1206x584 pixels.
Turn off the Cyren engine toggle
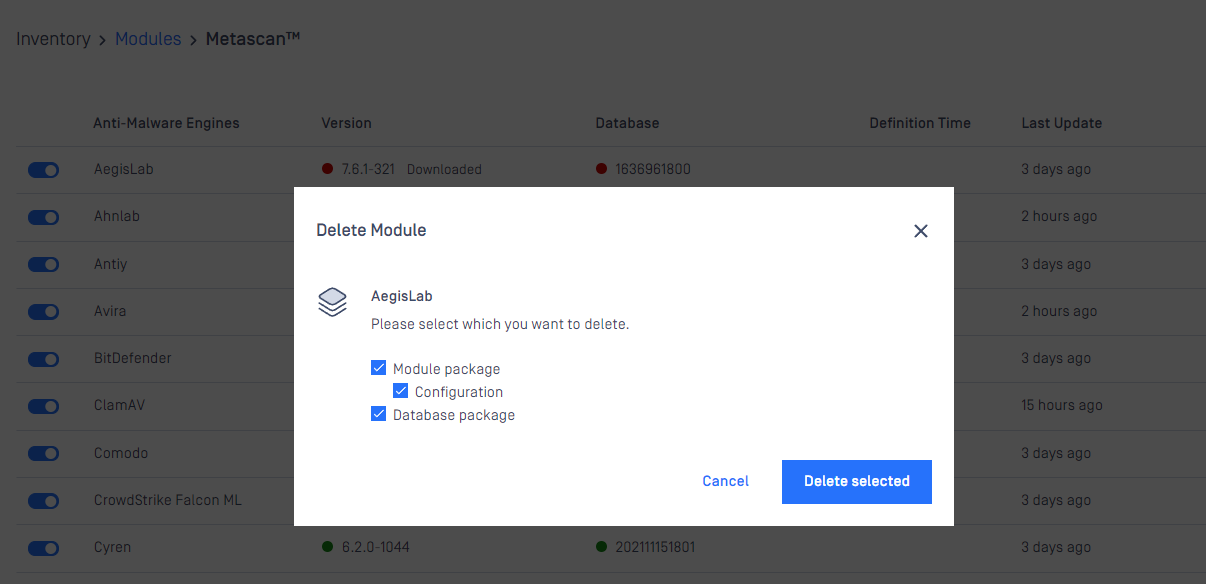click(x=43, y=548)
